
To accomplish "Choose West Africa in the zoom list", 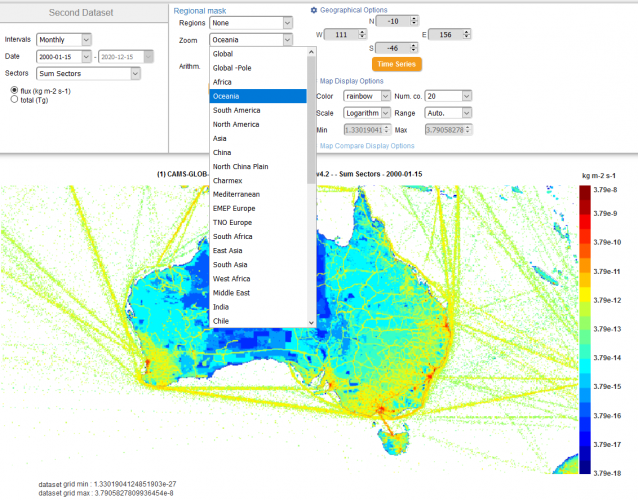I will point(258,279).
